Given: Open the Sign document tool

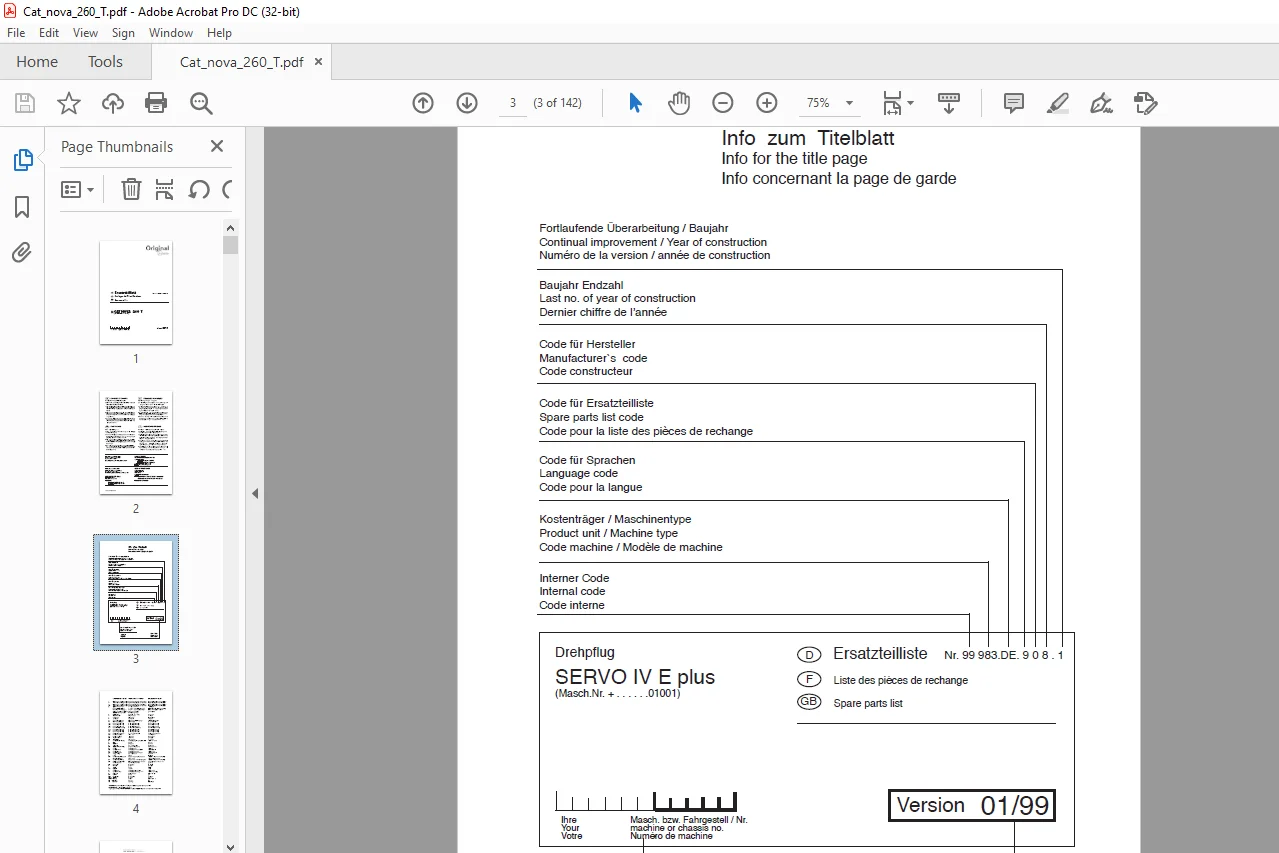Looking at the screenshot, I should (x=1102, y=103).
